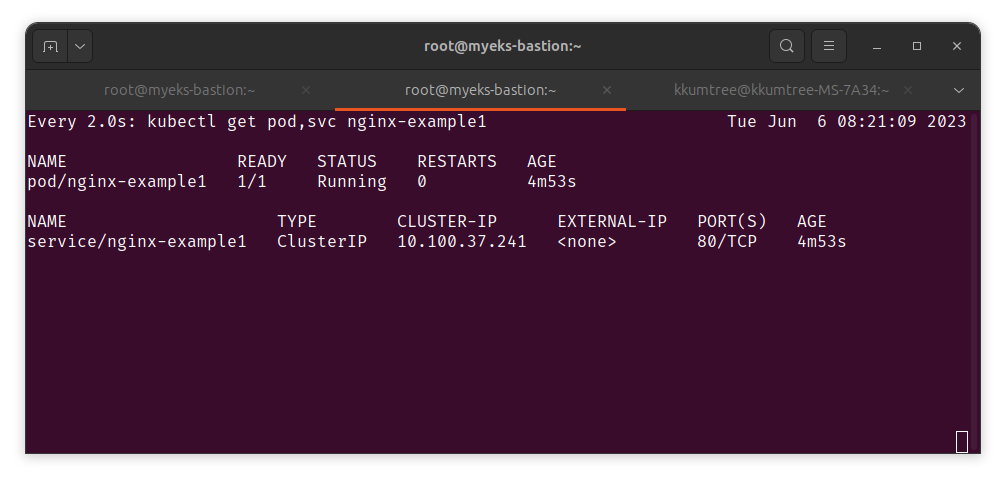Switch to kkumtree@kkumtree-MS-7A34 tab
The height and width of the screenshot is (482, 1006).
coord(781,90)
